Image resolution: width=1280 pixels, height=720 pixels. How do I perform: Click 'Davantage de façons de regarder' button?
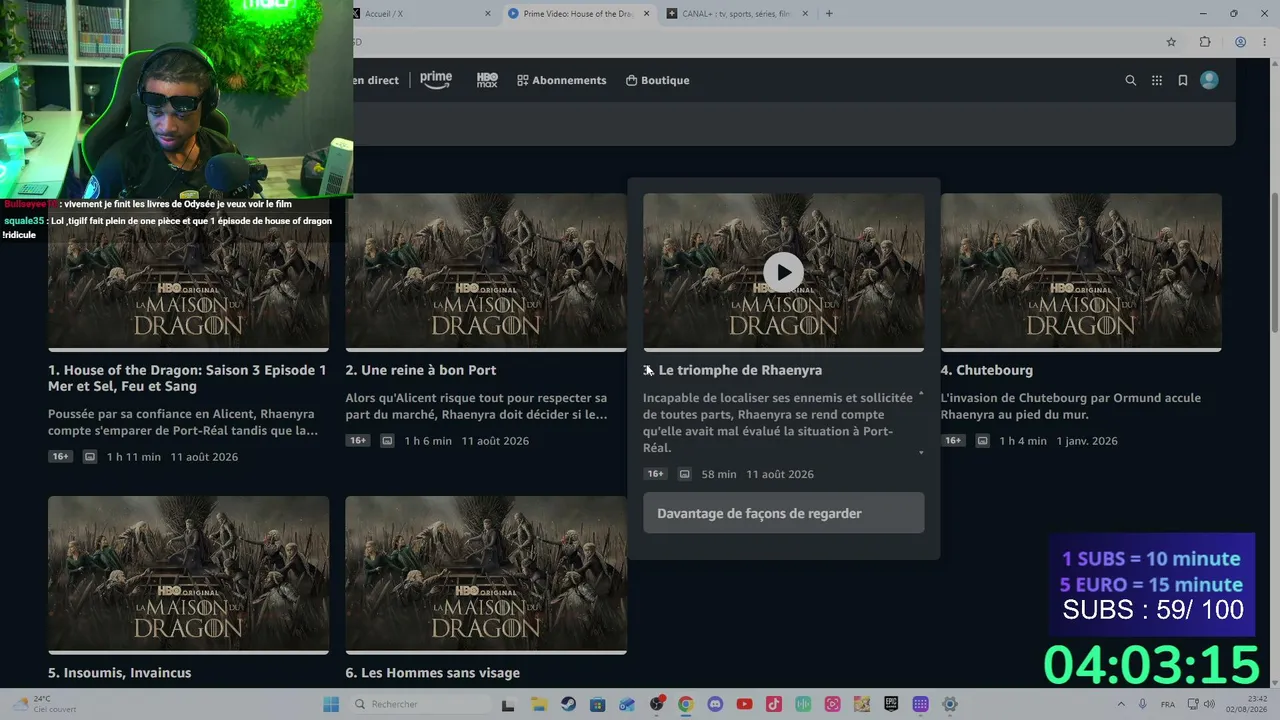(x=783, y=513)
